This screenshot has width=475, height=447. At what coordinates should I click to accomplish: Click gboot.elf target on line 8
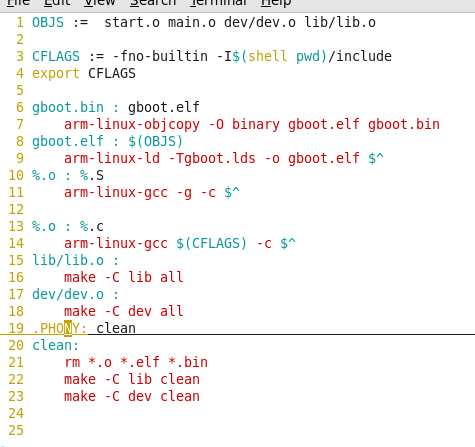[68, 141]
